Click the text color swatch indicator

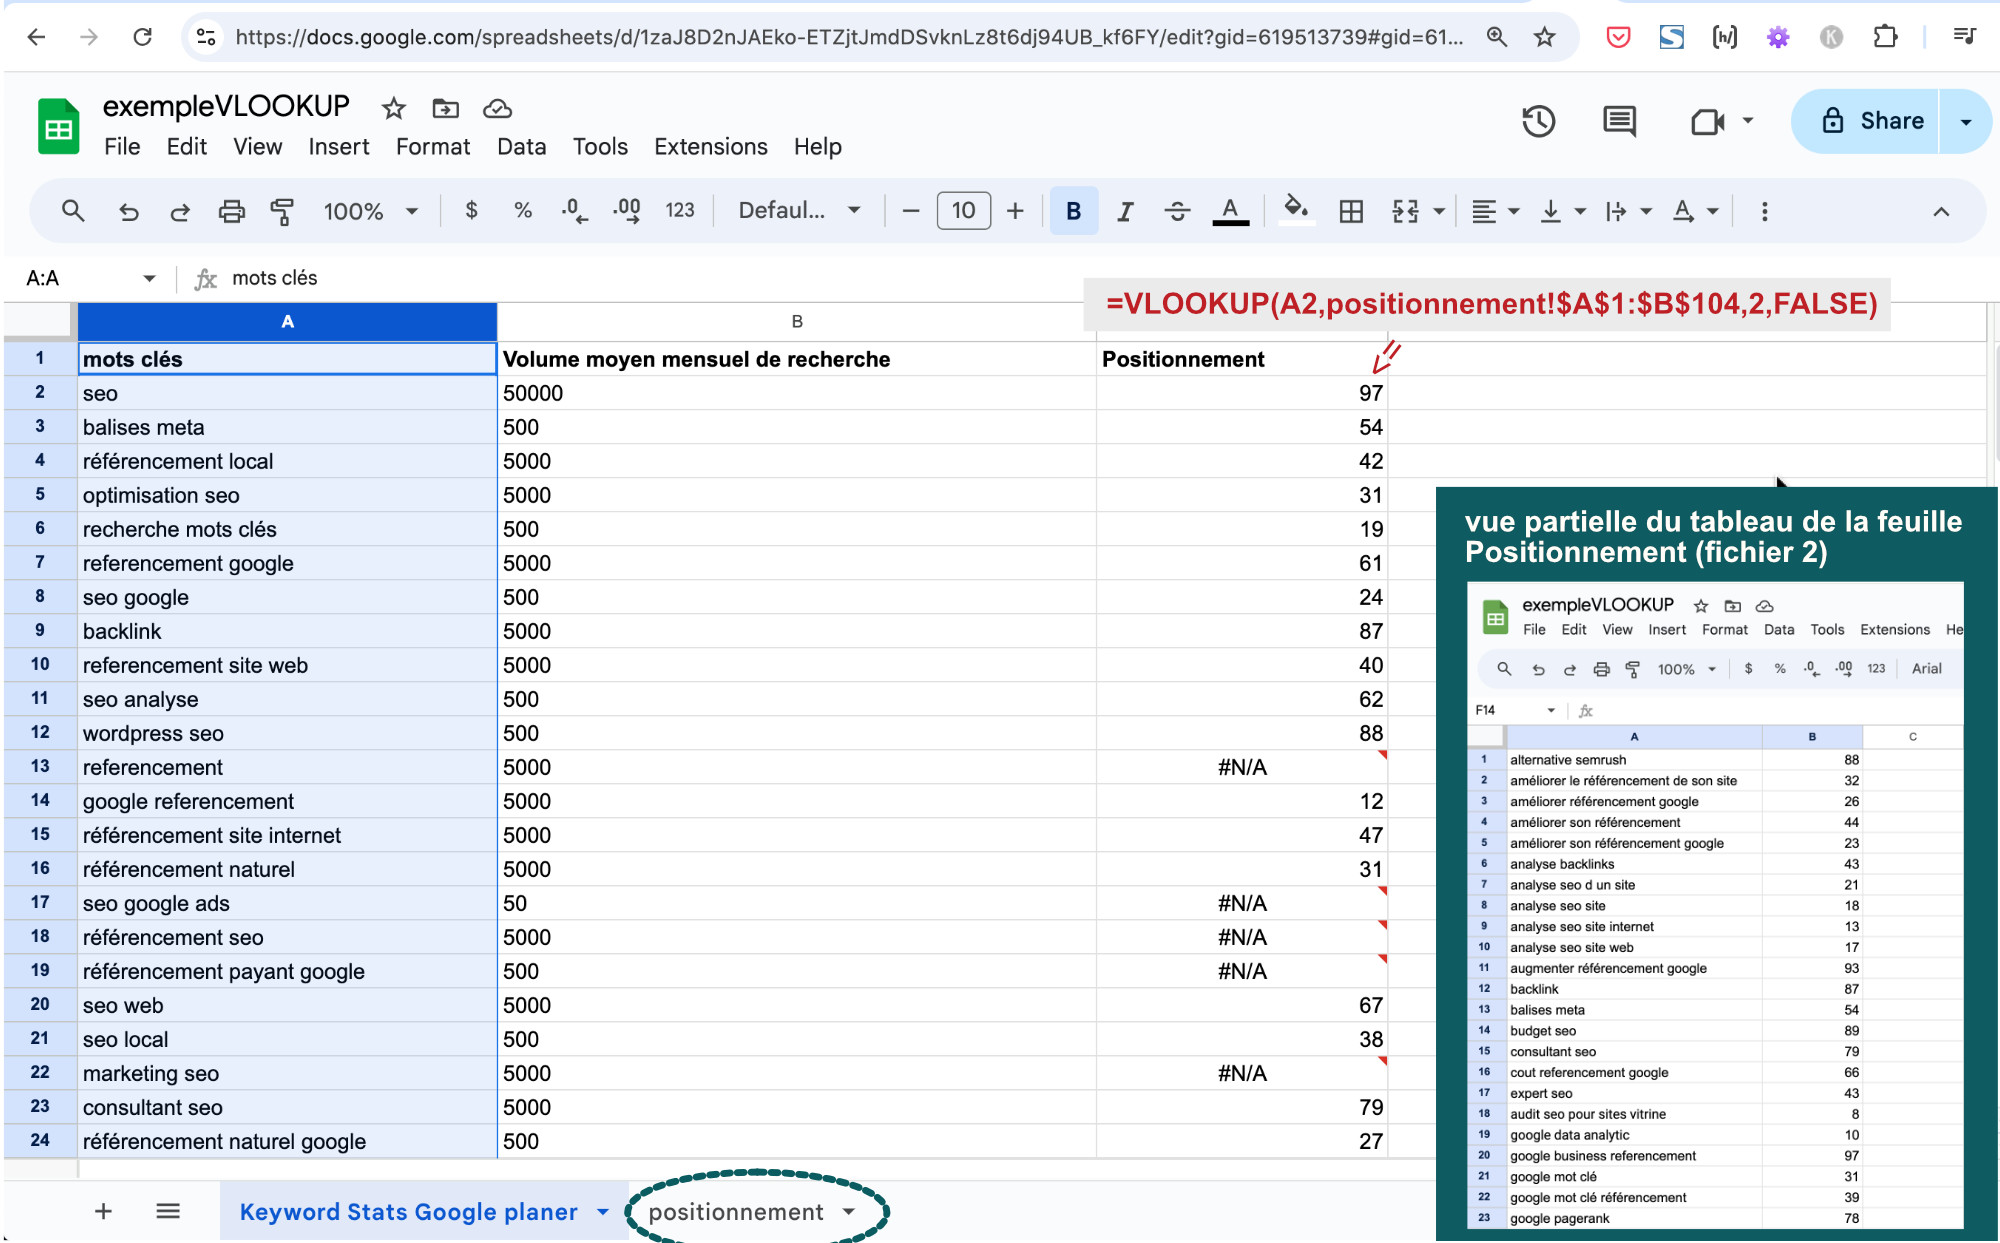click(1230, 222)
